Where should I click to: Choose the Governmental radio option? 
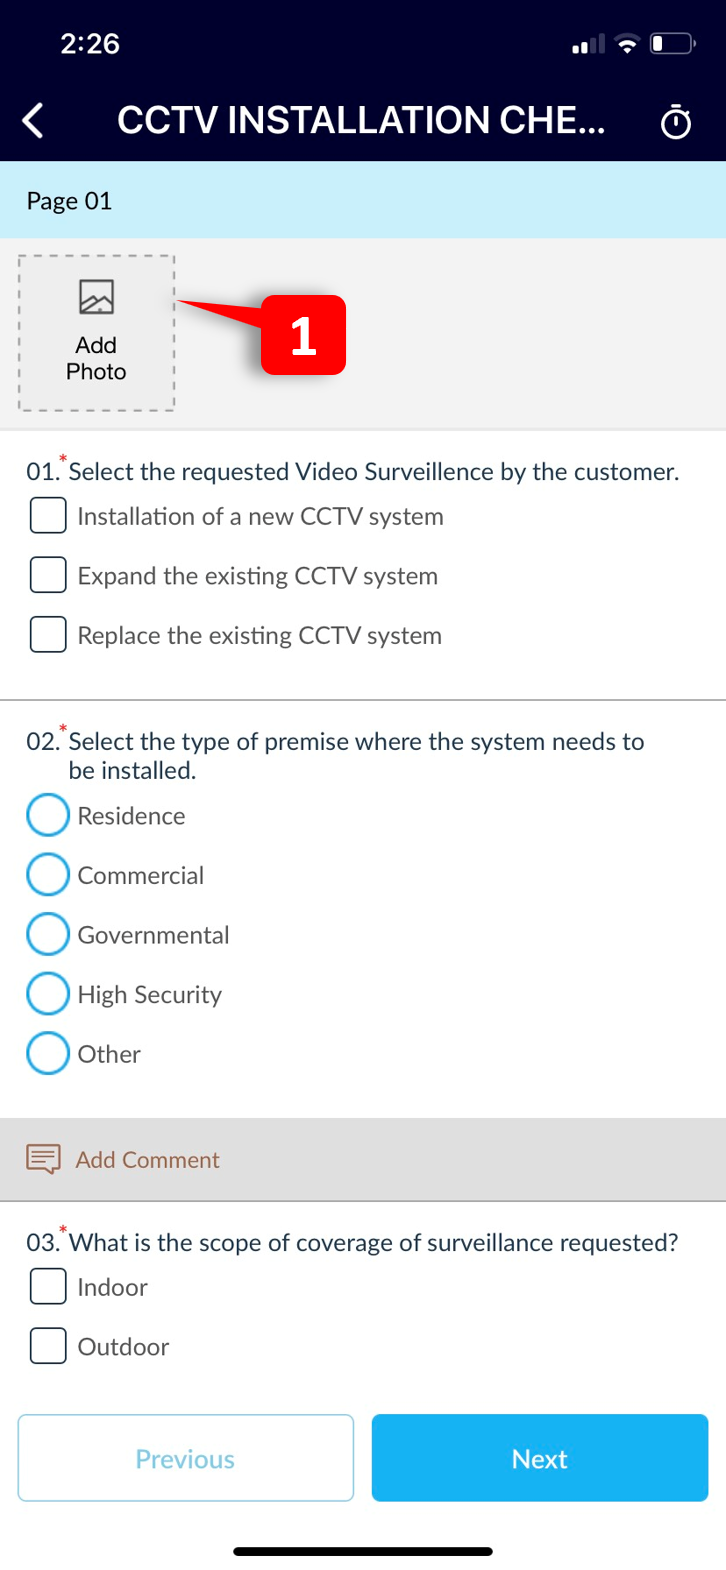click(48, 934)
